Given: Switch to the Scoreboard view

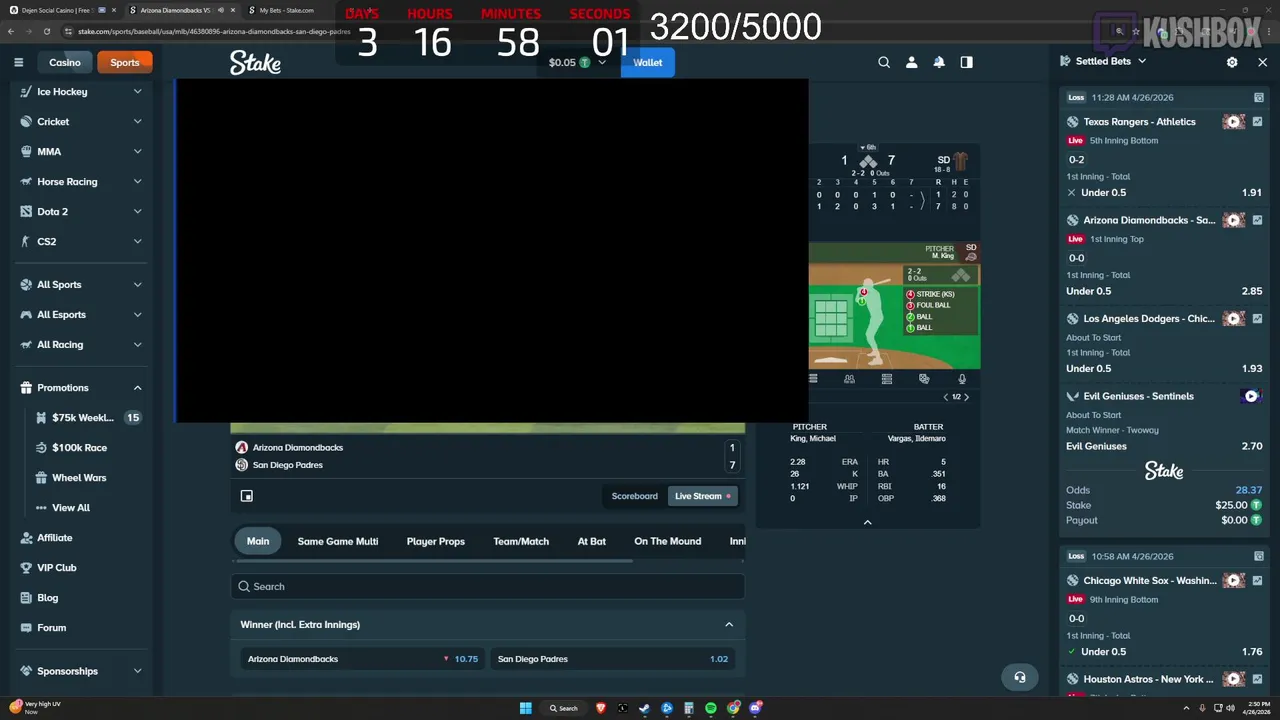Looking at the screenshot, I should click(x=635, y=496).
